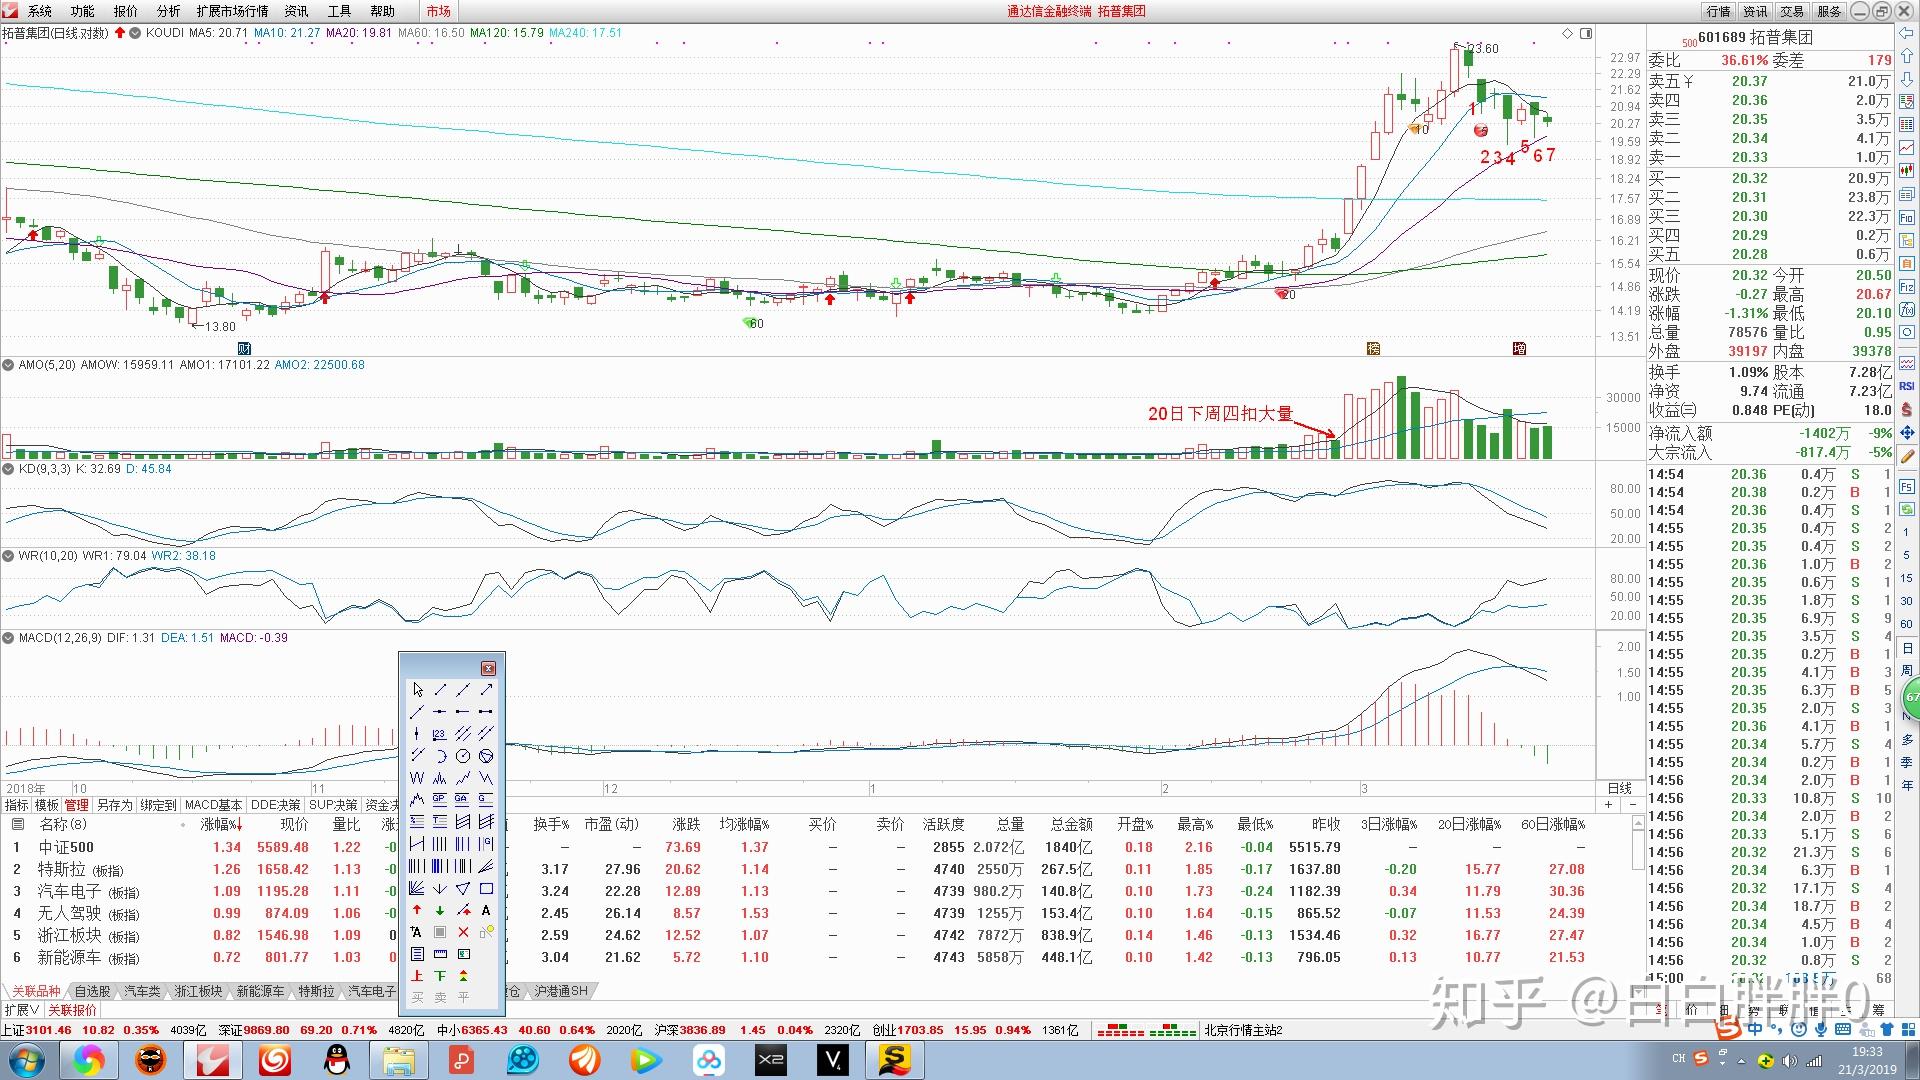This screenshot has height=1080, width=1920.
Task: Choose the triangle drawing tool
Action: [x=463, y=888]
